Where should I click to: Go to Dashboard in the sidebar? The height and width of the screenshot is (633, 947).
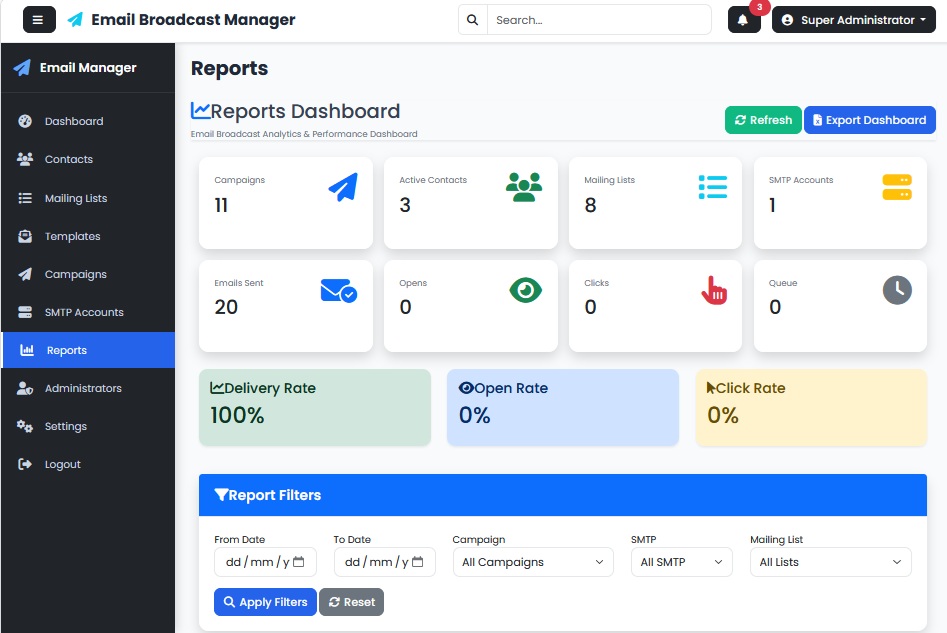tap(88, 121)
